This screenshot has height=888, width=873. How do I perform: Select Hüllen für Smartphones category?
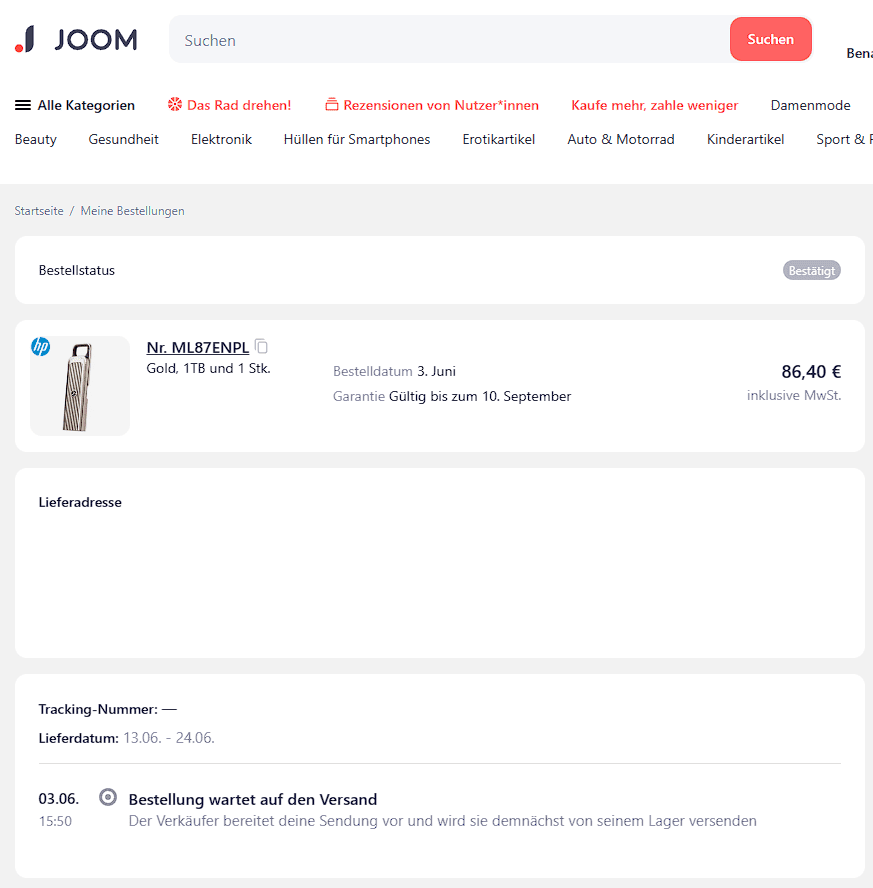(357, 139)
